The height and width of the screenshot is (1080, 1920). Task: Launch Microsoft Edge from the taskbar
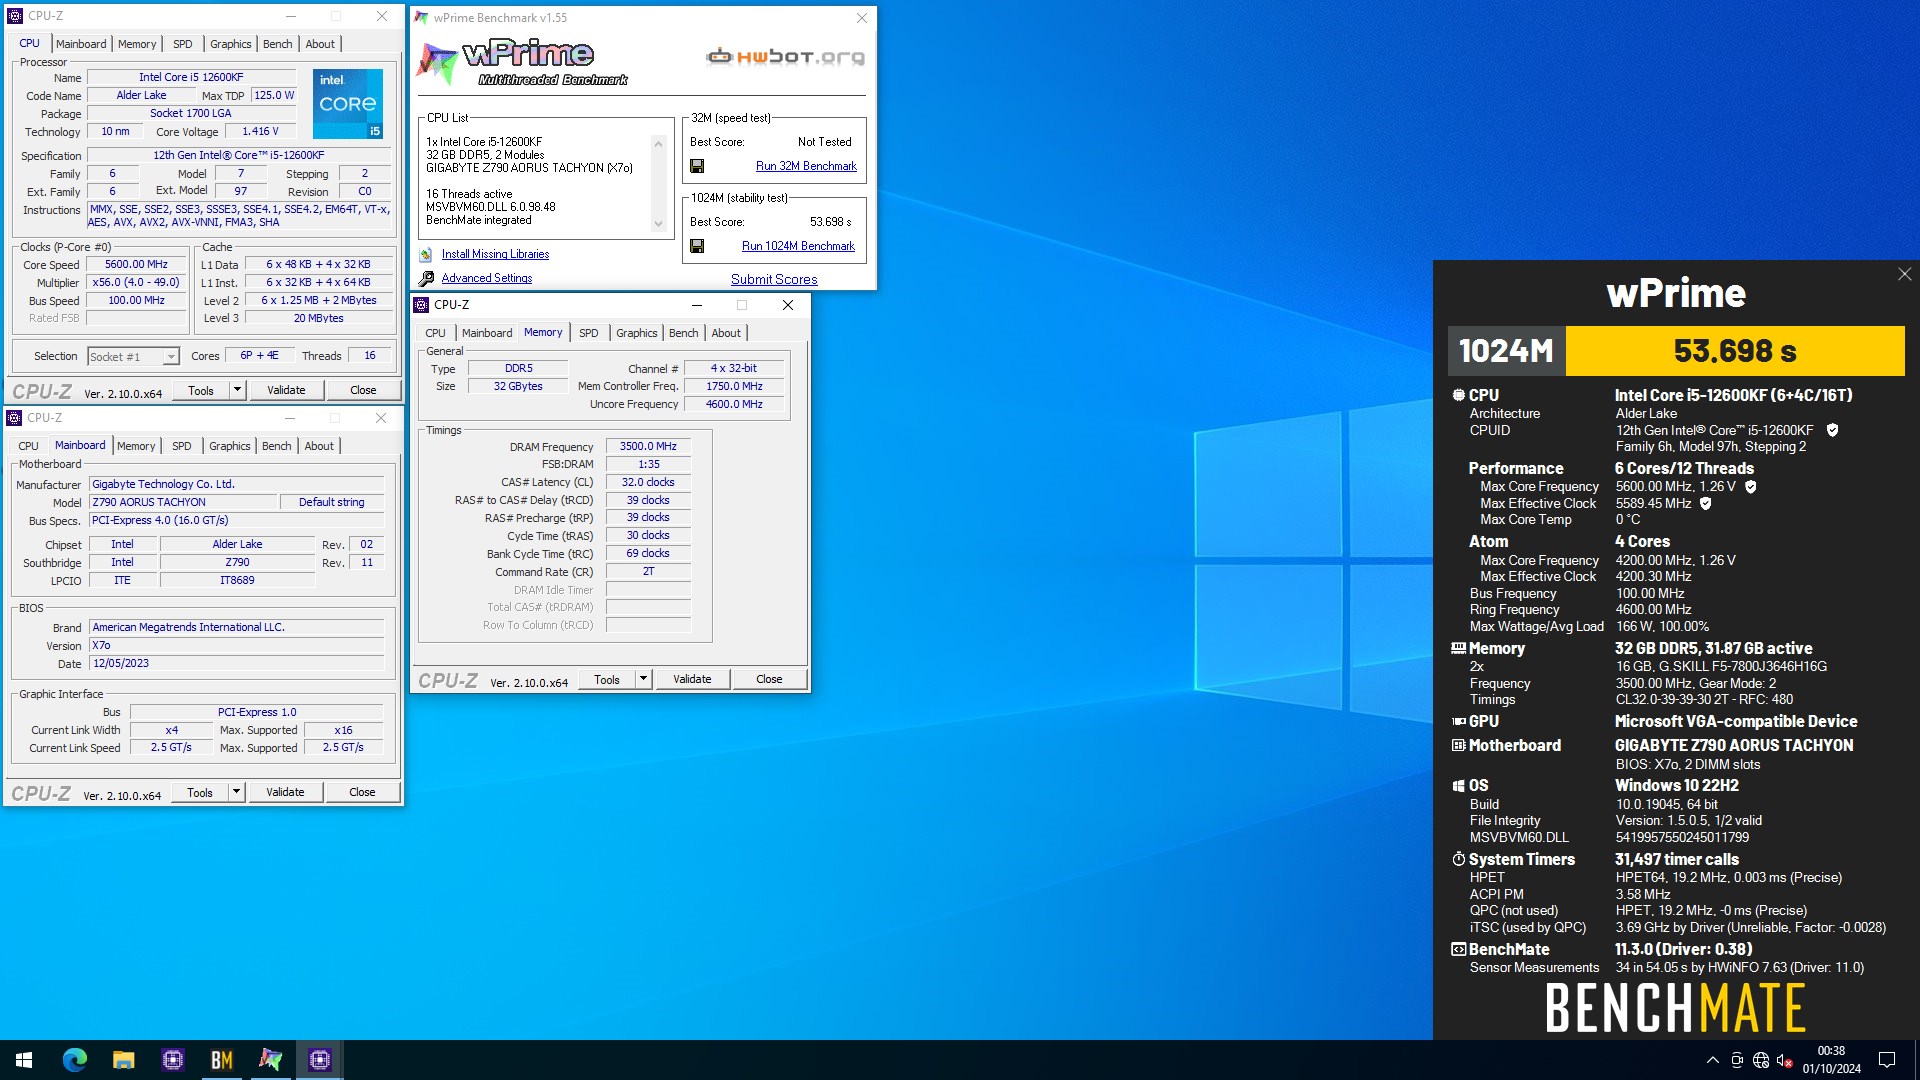(74, 1060)
